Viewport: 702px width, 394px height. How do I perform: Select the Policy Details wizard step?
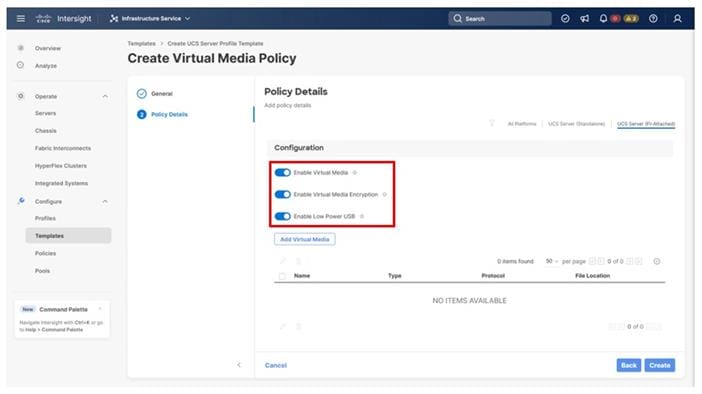click(x=162, y=114)
